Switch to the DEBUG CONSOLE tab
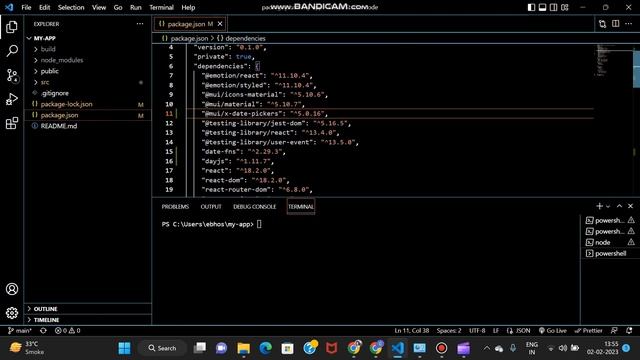This screenshot has height=360, width=640. (x=255, y=207)
